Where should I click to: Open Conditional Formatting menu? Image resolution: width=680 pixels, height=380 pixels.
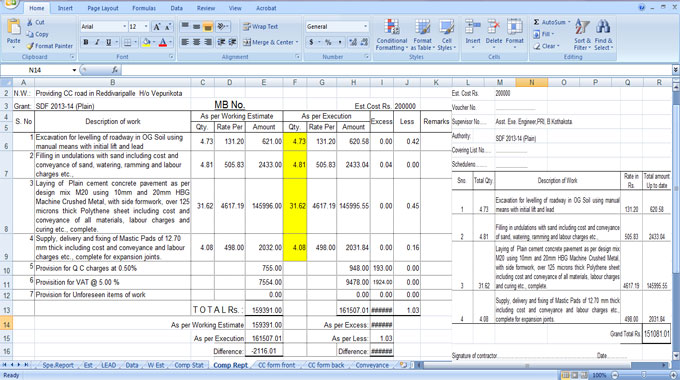[392, 35]
